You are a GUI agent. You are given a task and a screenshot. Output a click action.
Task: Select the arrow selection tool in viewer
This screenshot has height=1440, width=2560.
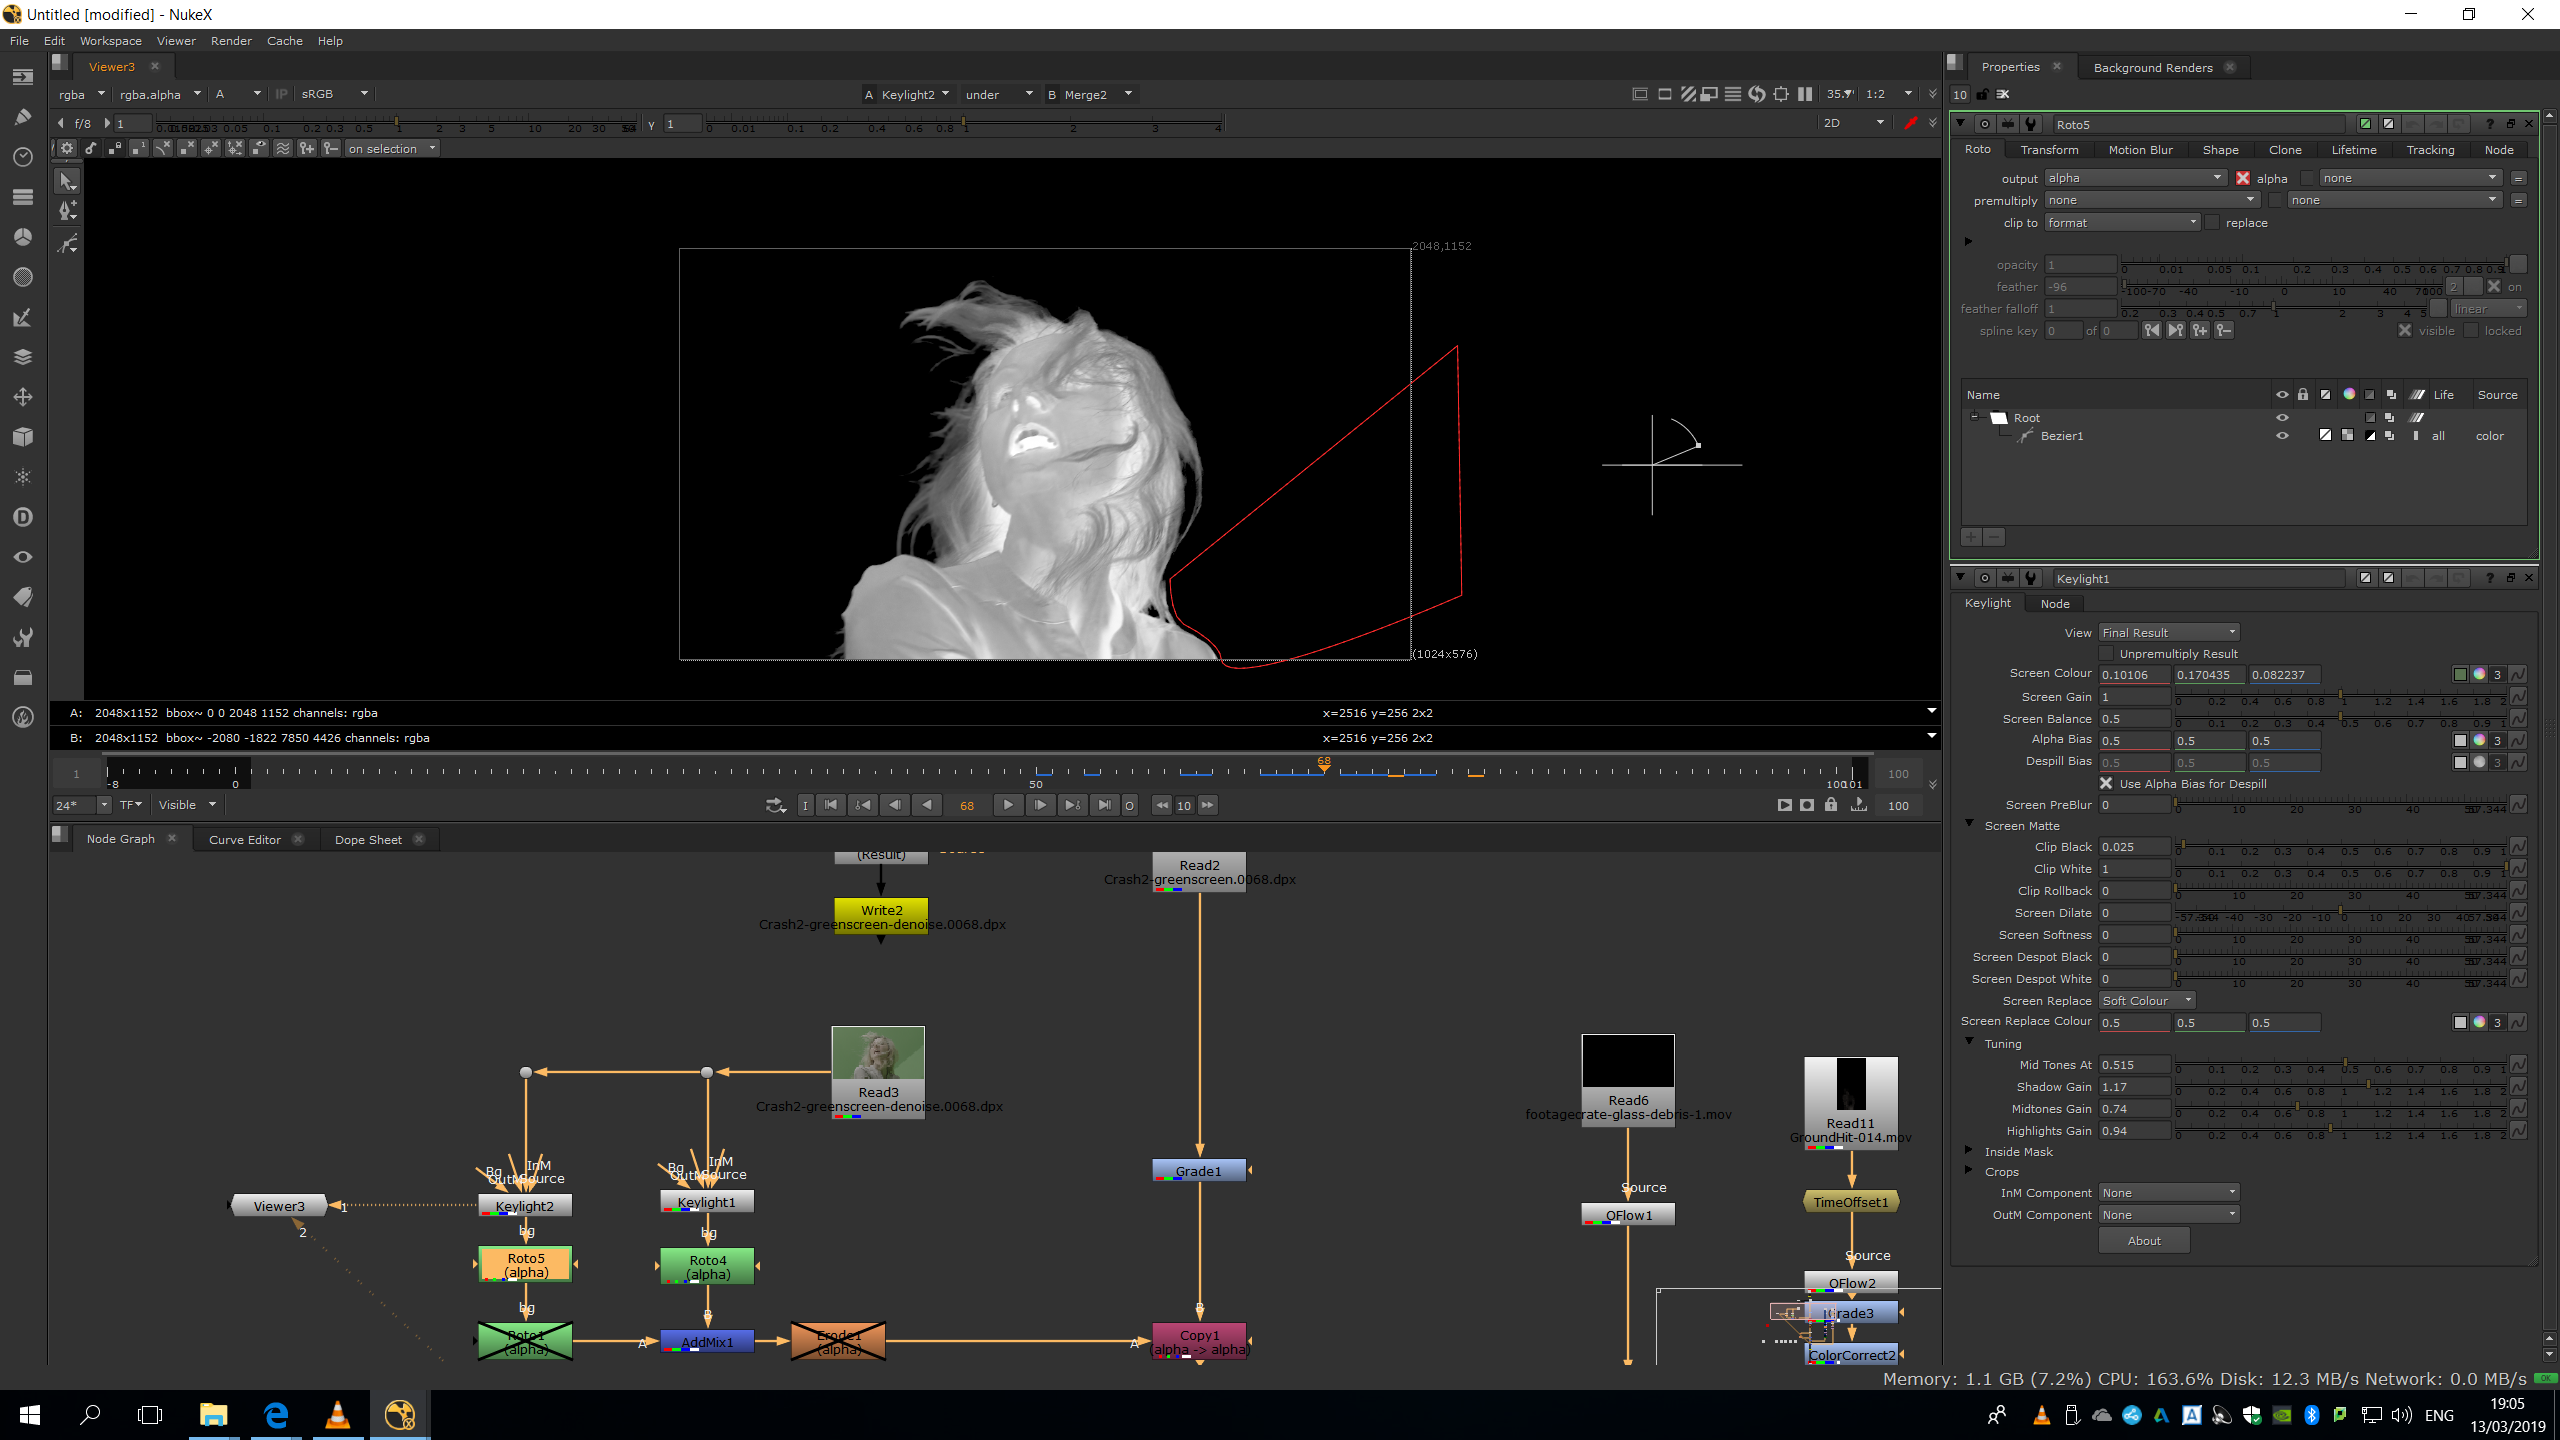tap(67, 181)
